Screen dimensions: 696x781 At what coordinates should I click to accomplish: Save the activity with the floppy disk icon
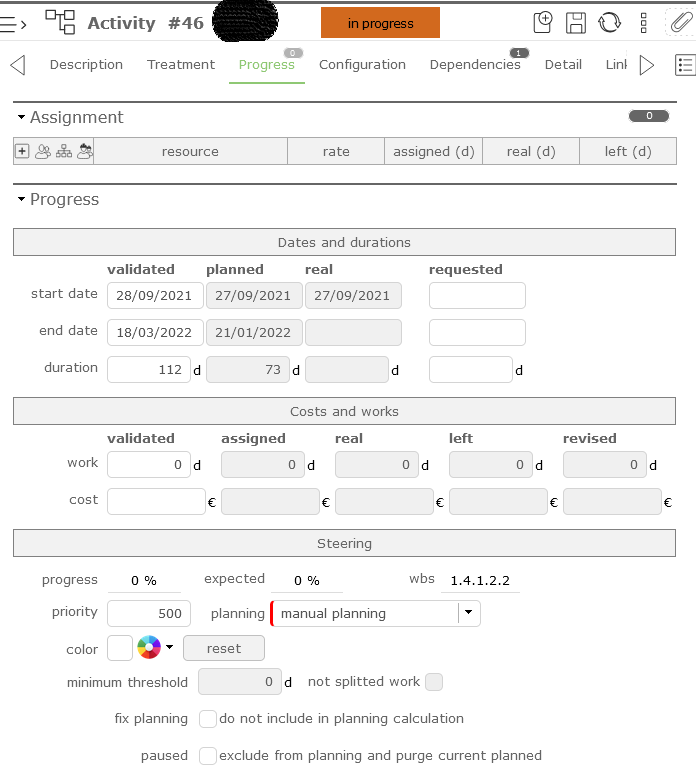(576, 22)
